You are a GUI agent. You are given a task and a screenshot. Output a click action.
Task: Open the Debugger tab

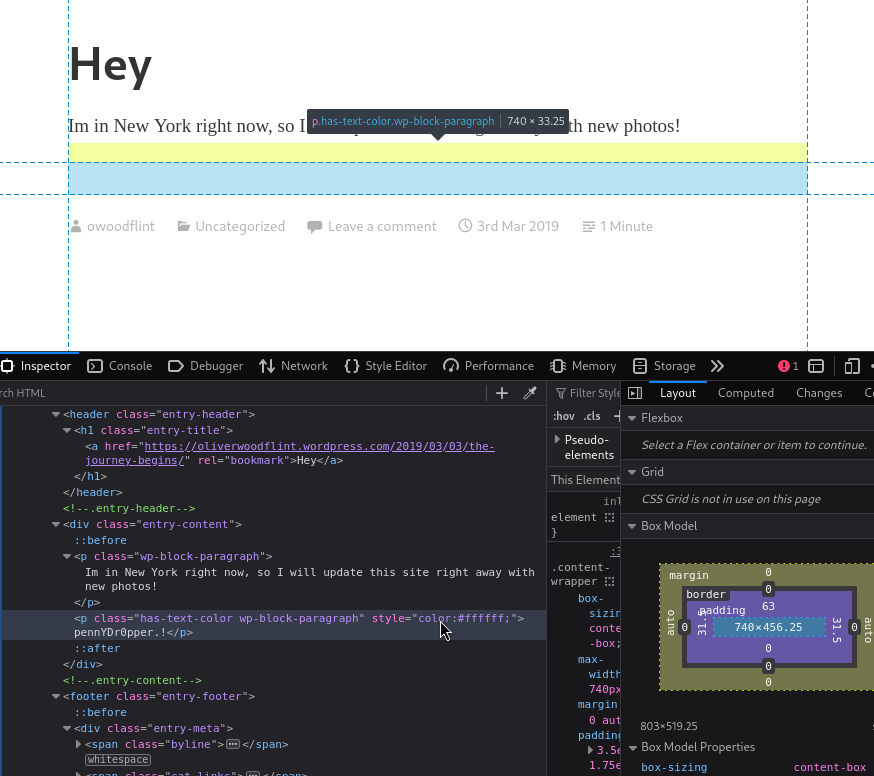pos(206,366)
